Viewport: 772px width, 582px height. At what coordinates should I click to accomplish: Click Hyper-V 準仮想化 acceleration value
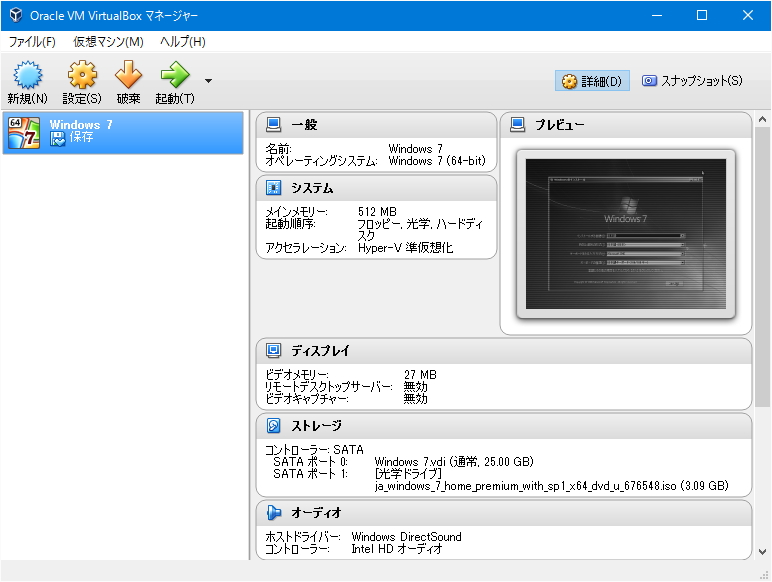(405, 248)
